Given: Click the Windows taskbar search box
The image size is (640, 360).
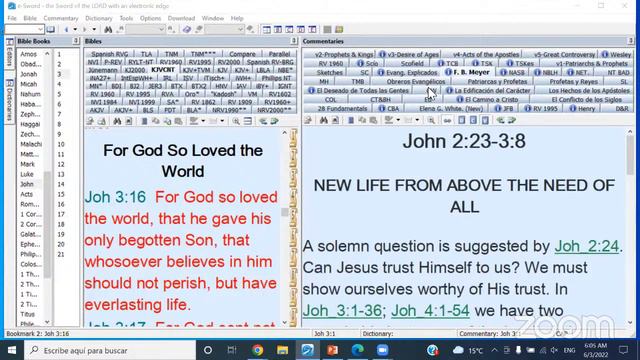Looking at the screenshot, I should coord(110,350).
